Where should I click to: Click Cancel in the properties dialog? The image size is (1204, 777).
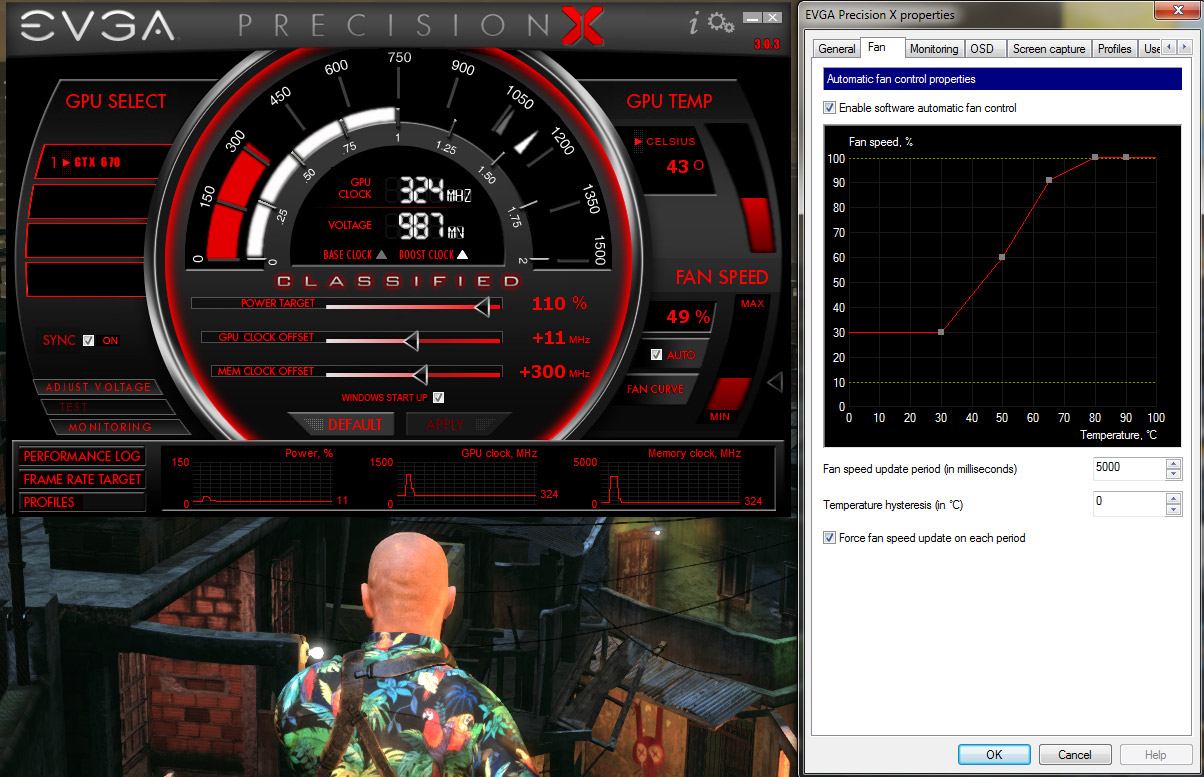[1075, 754]
